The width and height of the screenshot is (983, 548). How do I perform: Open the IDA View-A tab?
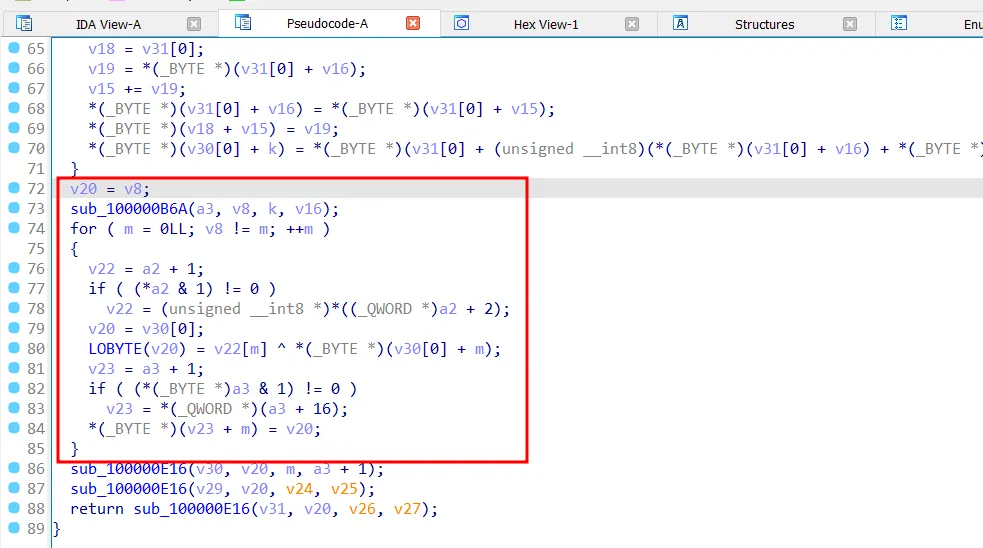[108, 24]
